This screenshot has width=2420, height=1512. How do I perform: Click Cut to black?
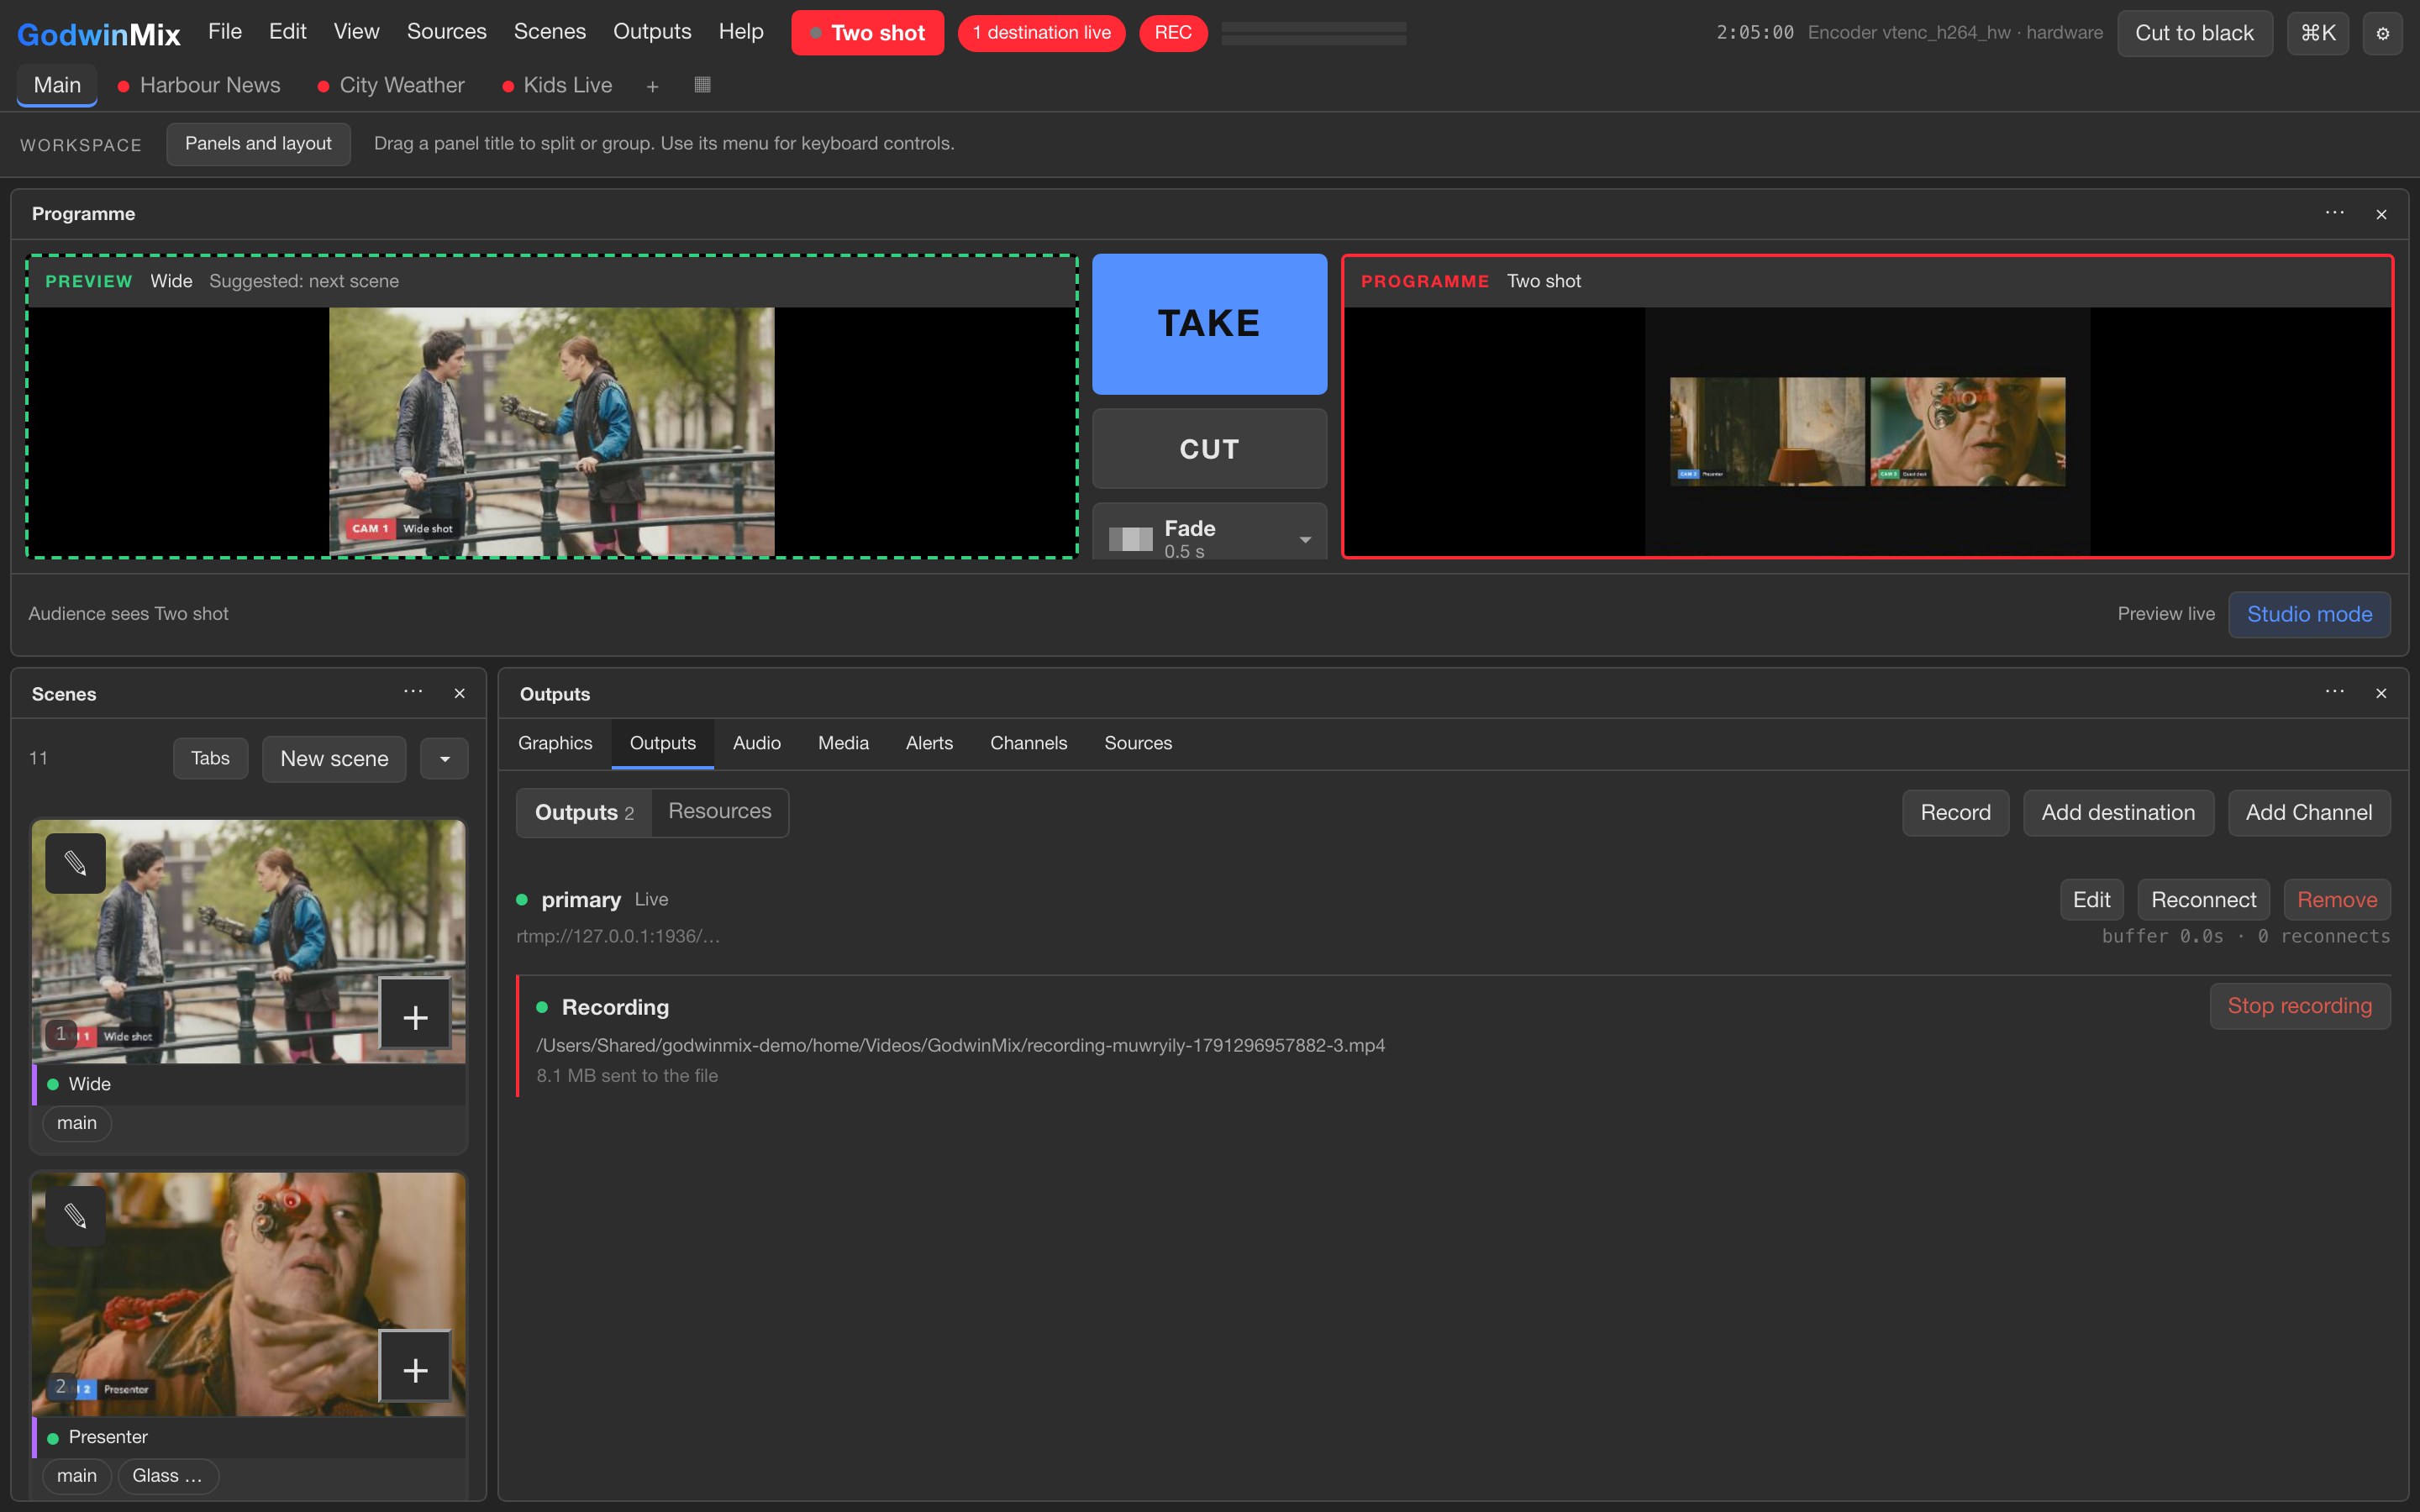pos(2194,33)
